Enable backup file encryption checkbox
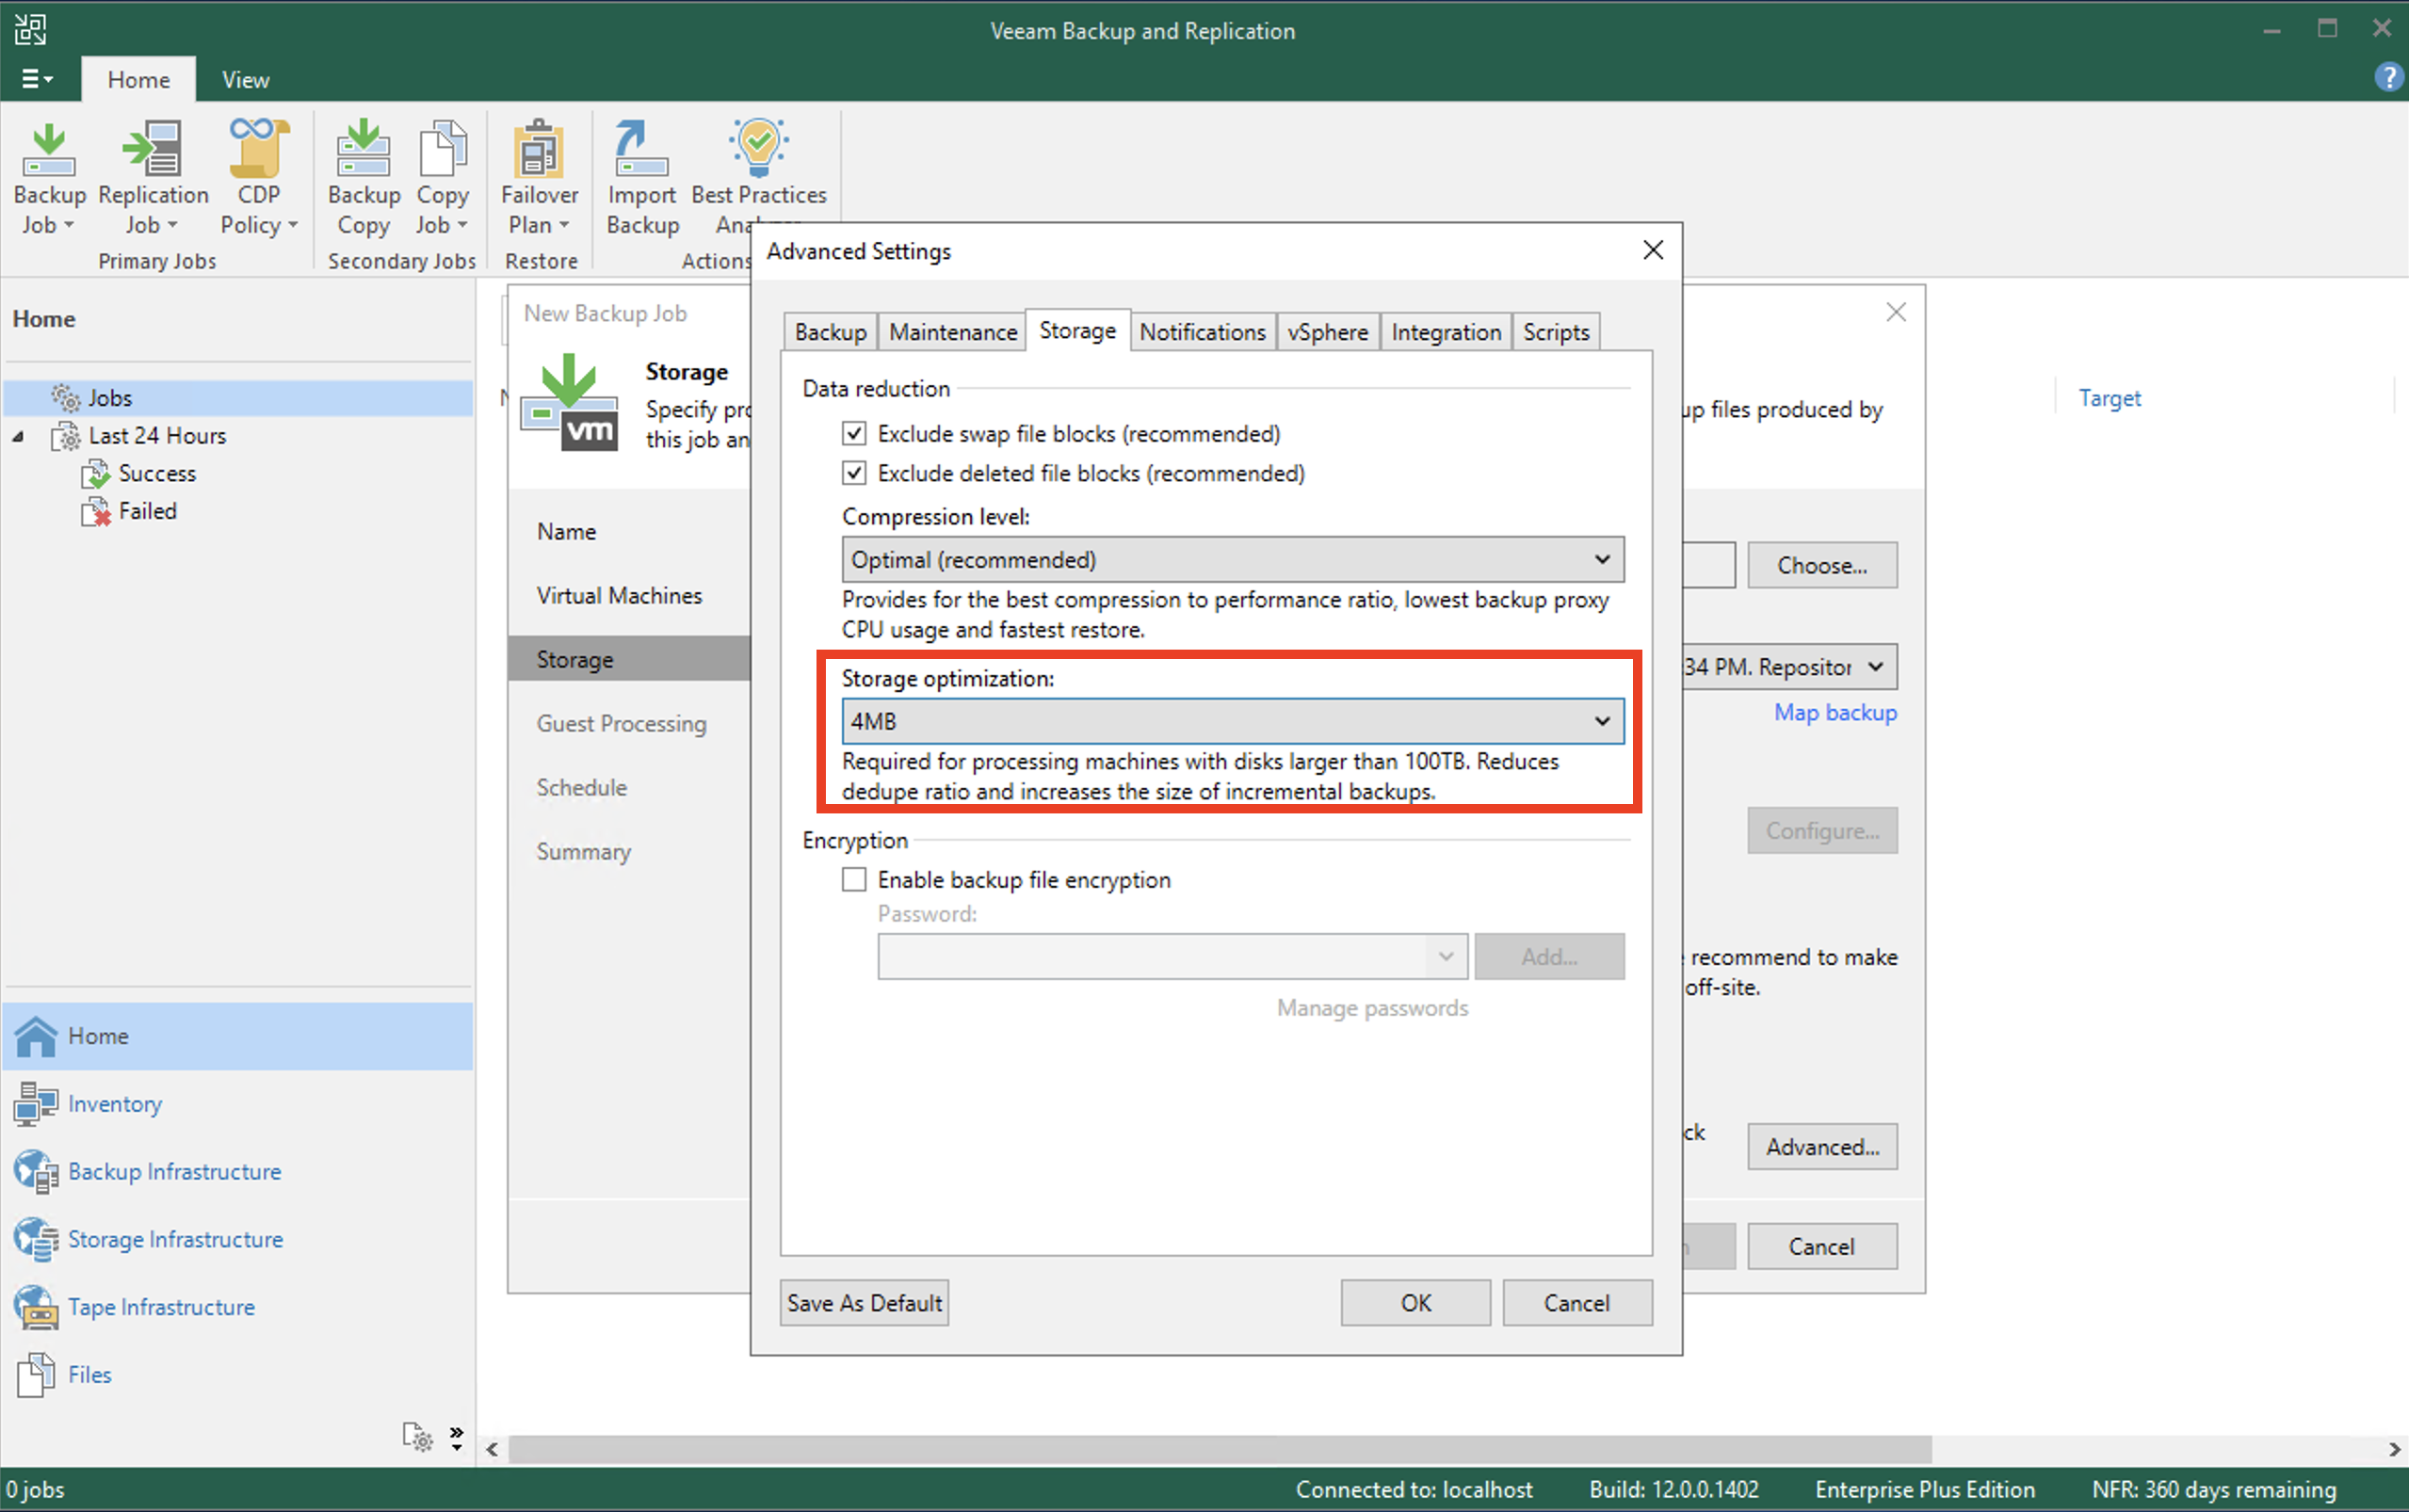The width and height of the screenshot is (2409, 1512). coord(854,879)
